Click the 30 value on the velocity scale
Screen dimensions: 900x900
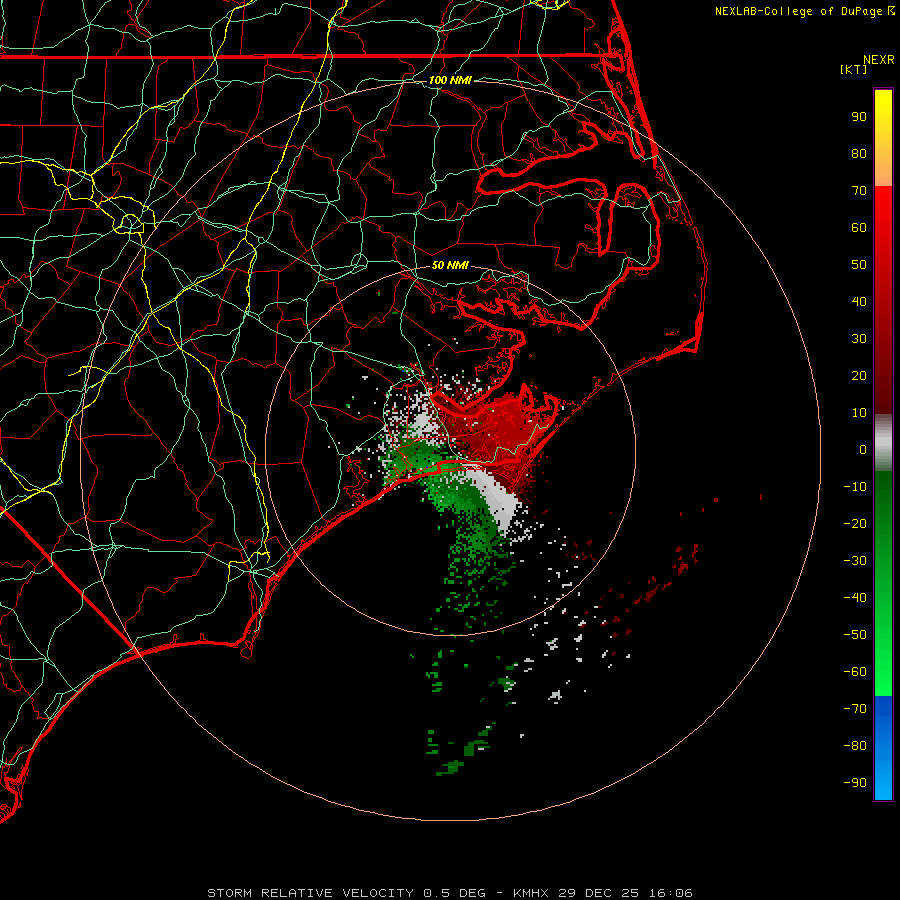tap(859, 339)
